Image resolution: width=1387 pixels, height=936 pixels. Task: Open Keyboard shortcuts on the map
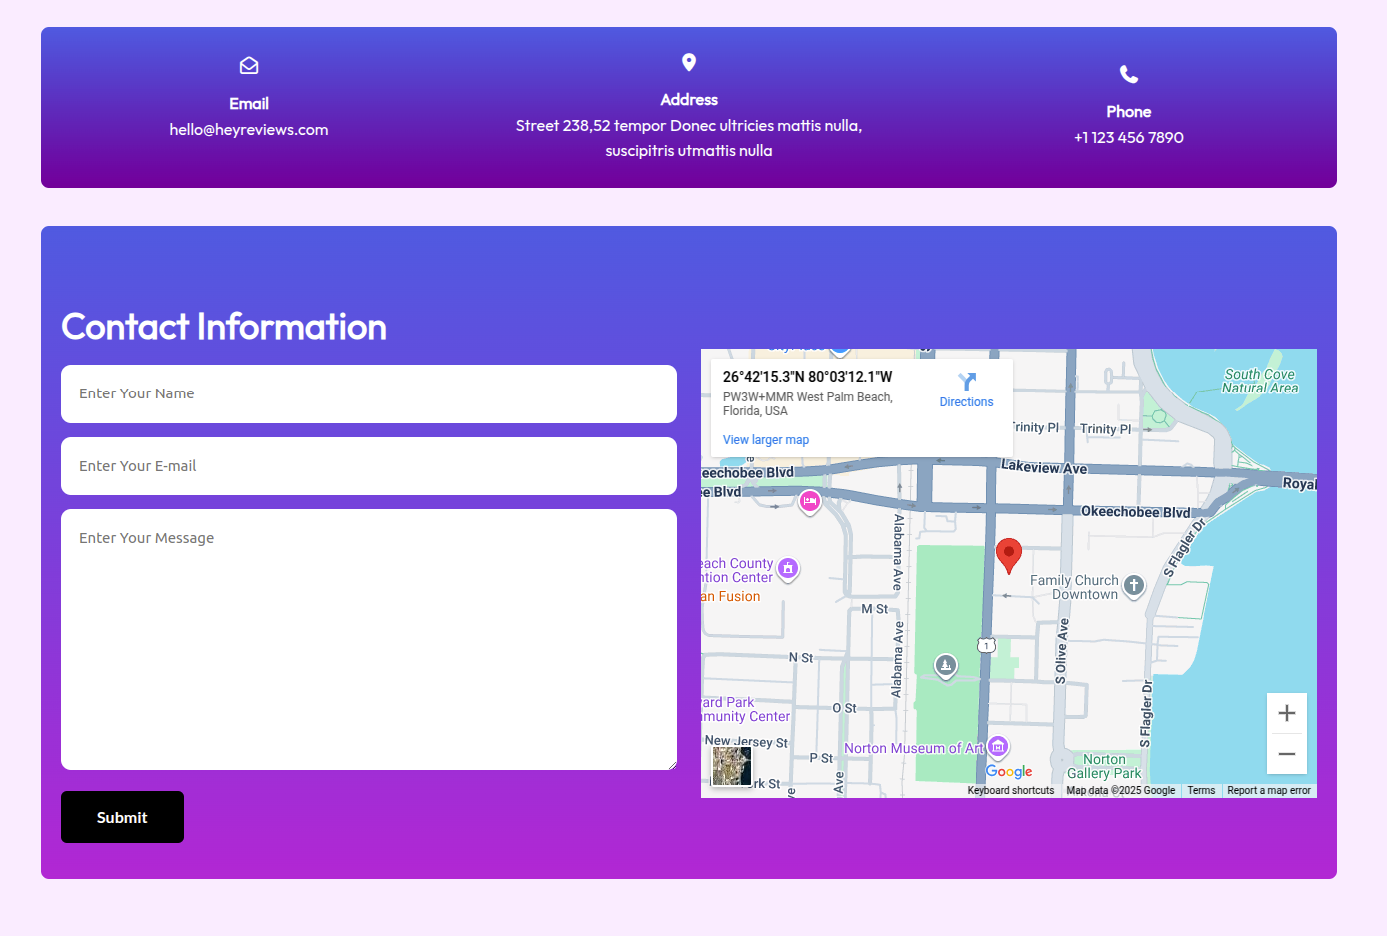[x=1010, y=790]
